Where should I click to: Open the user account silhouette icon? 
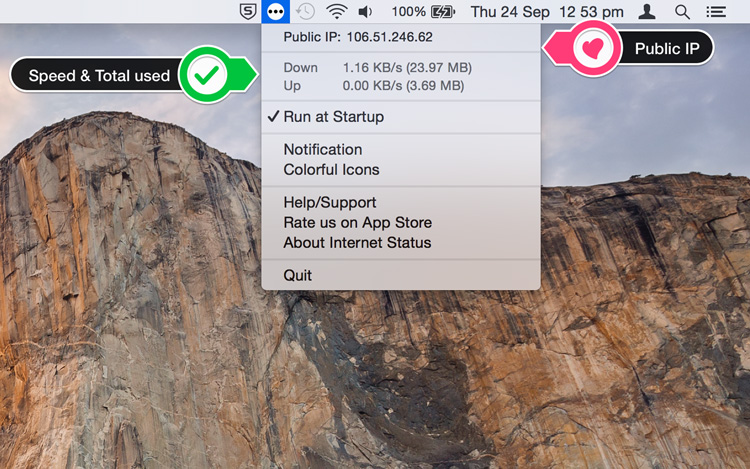647,12
